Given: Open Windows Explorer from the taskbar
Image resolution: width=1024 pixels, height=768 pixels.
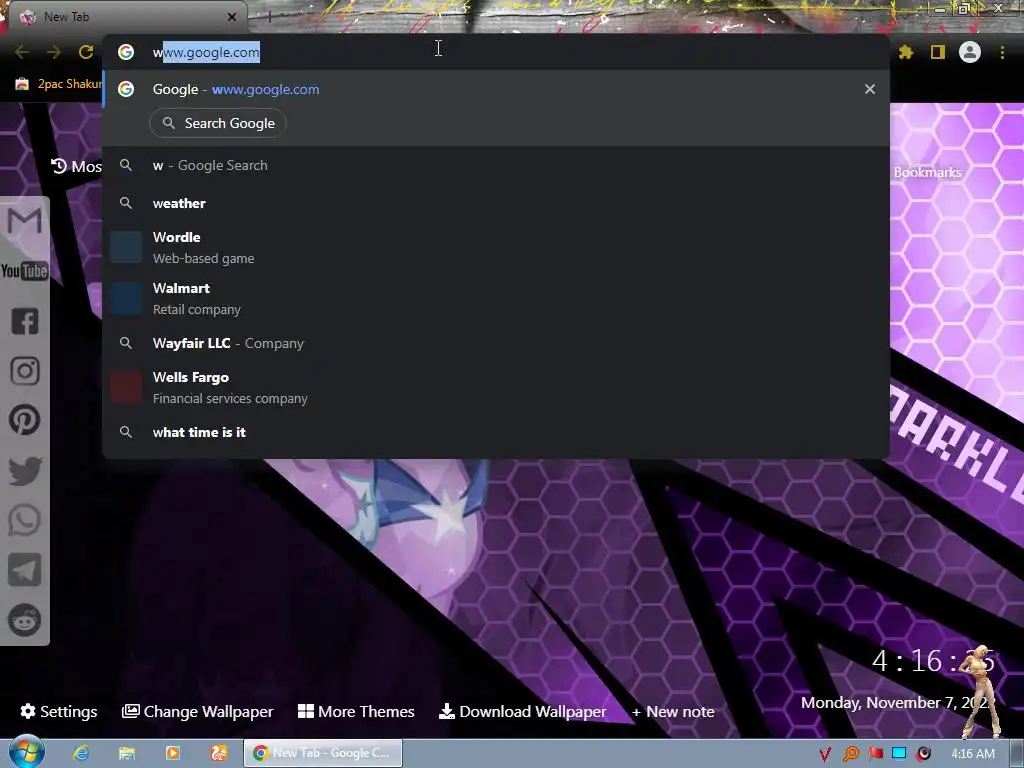Looking at the screenshot, I should (127, 753).
